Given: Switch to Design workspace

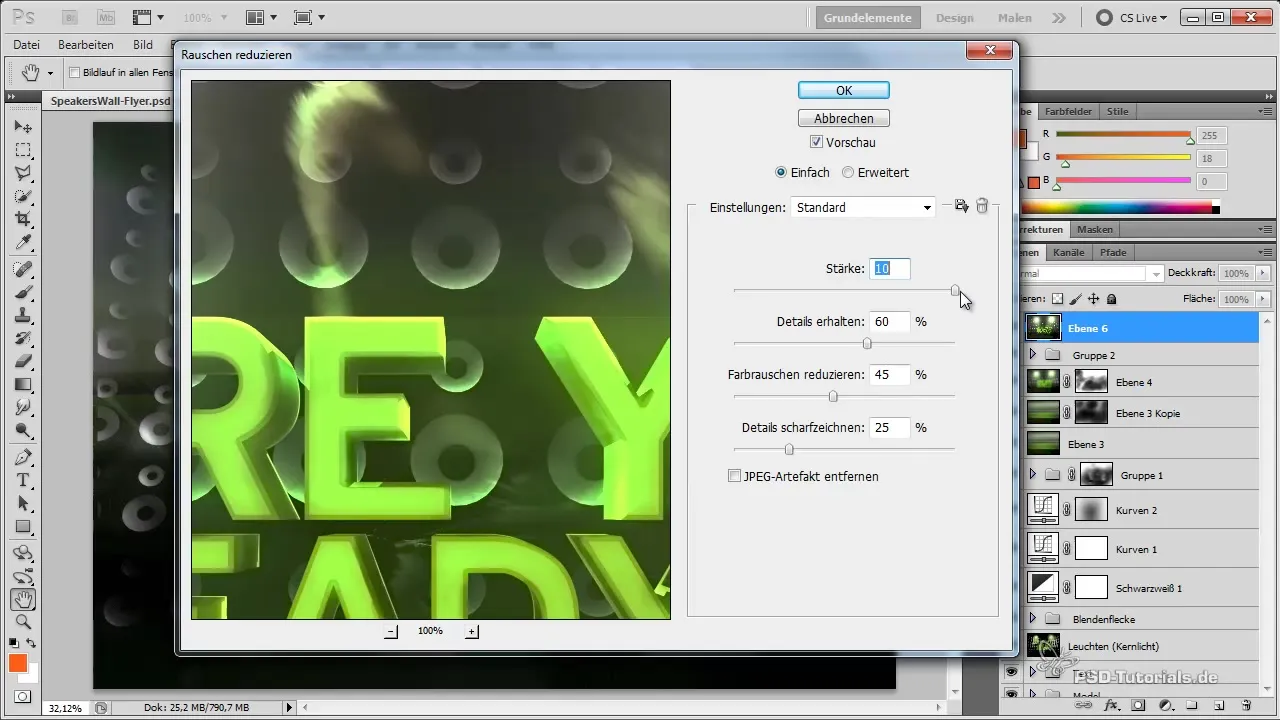Looking at the screenshot, I should (x=954, y=17).
